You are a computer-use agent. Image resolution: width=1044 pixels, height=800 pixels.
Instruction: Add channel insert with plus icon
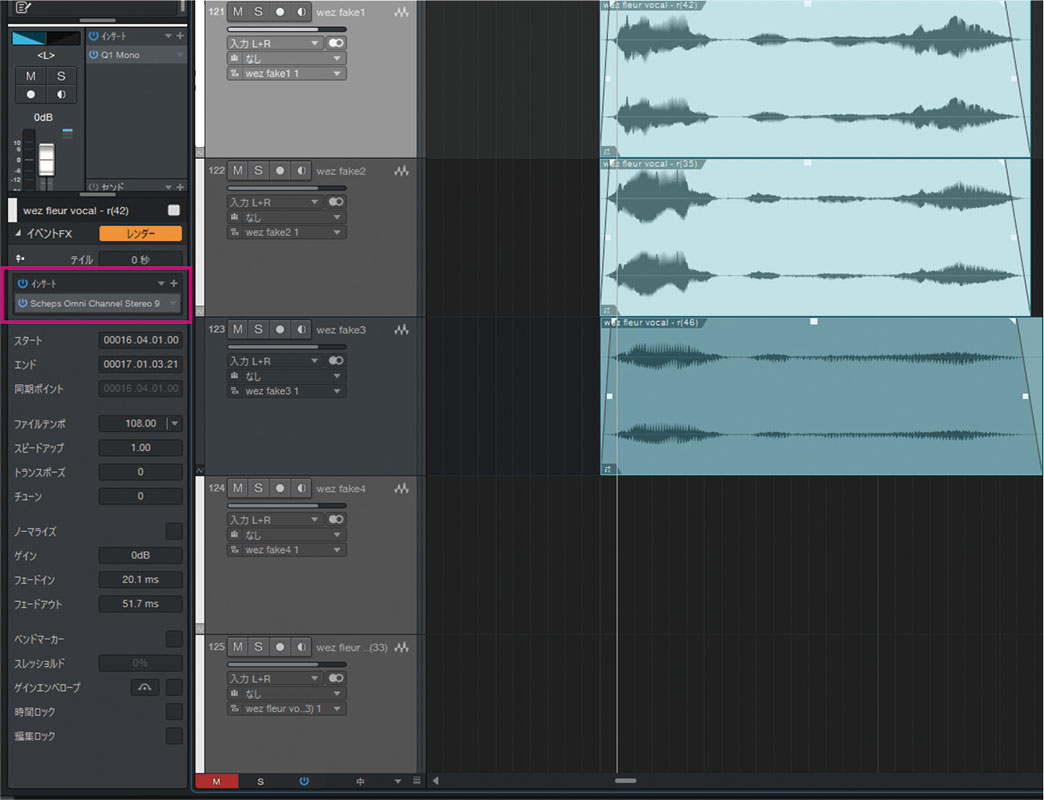180,36
